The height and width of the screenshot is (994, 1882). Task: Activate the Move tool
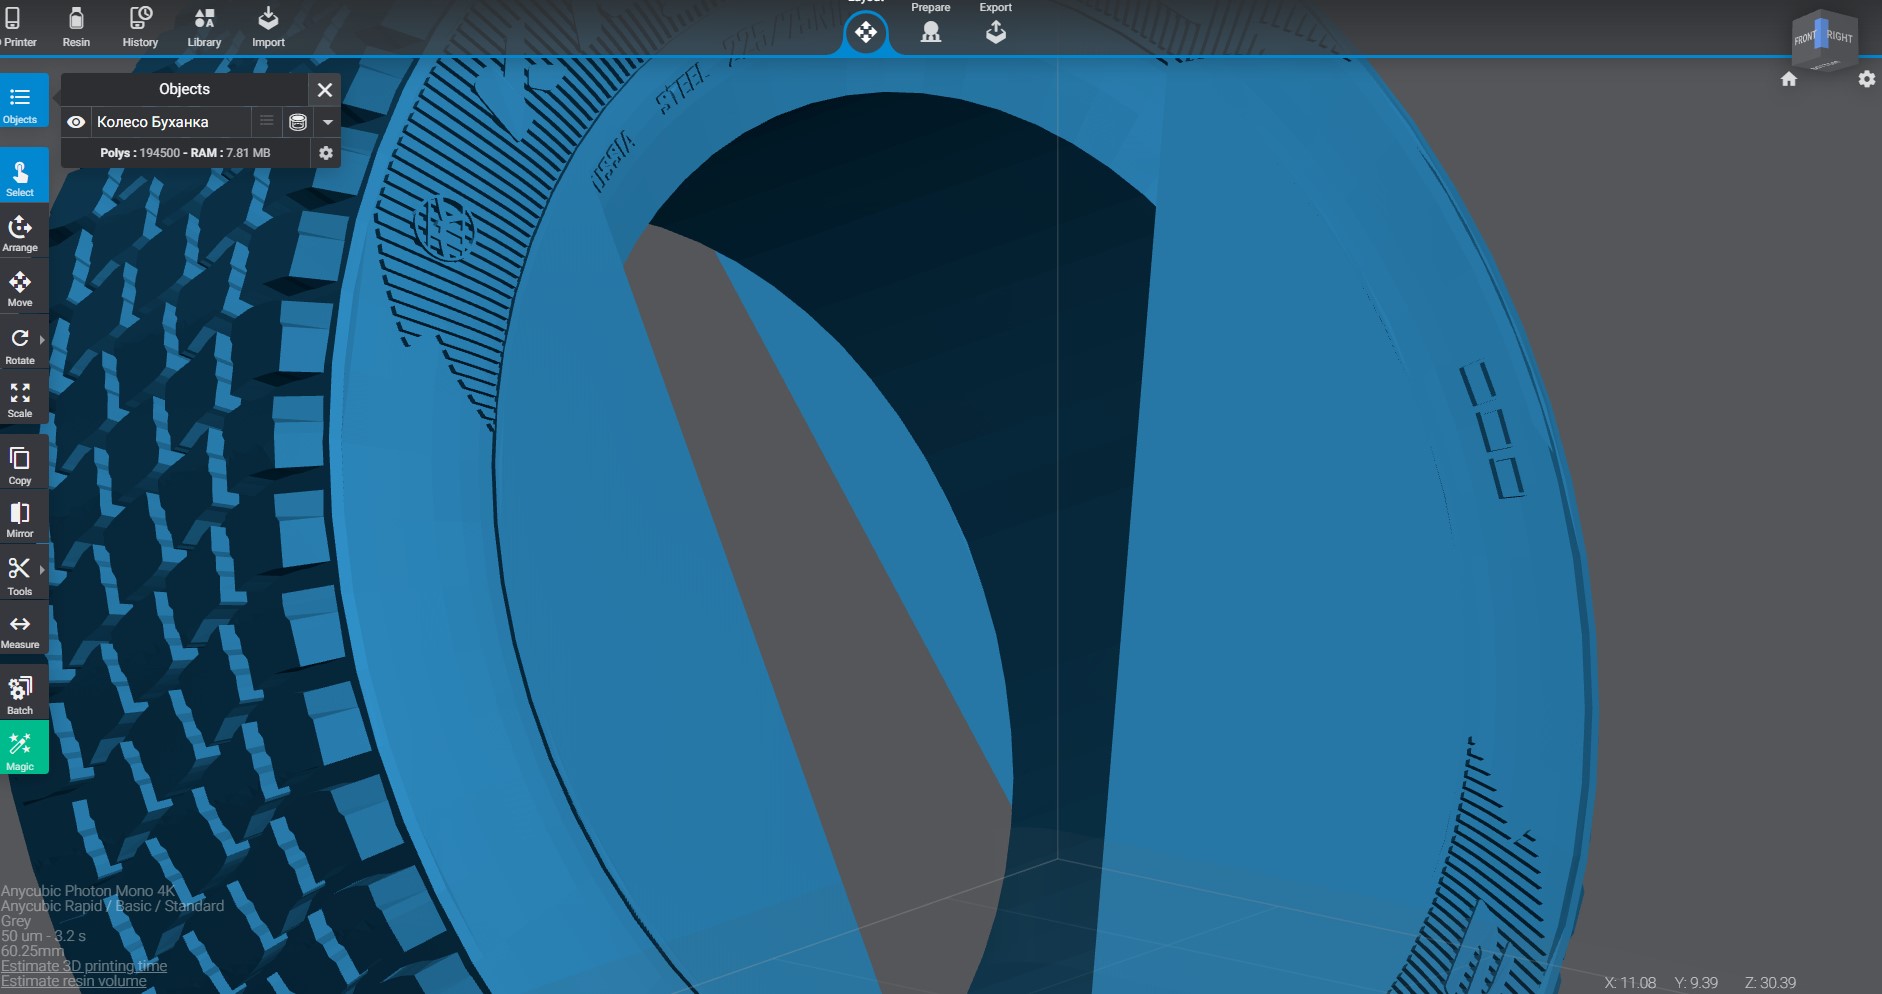(x=20, y=288)
